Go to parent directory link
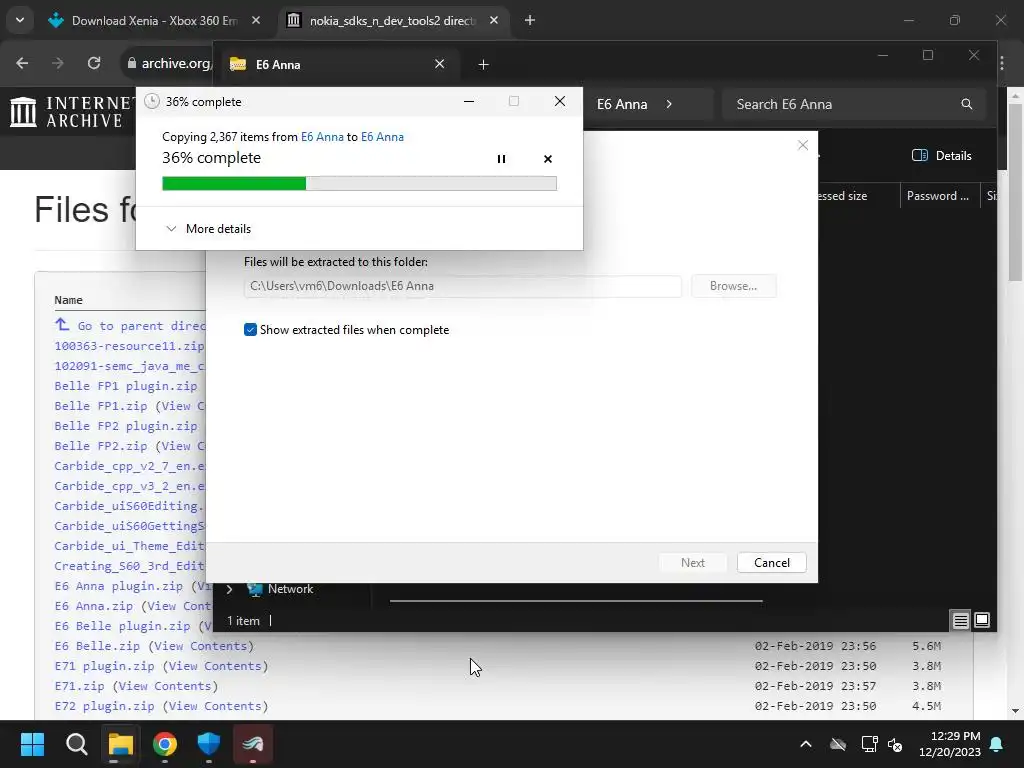 coord(131,325)
